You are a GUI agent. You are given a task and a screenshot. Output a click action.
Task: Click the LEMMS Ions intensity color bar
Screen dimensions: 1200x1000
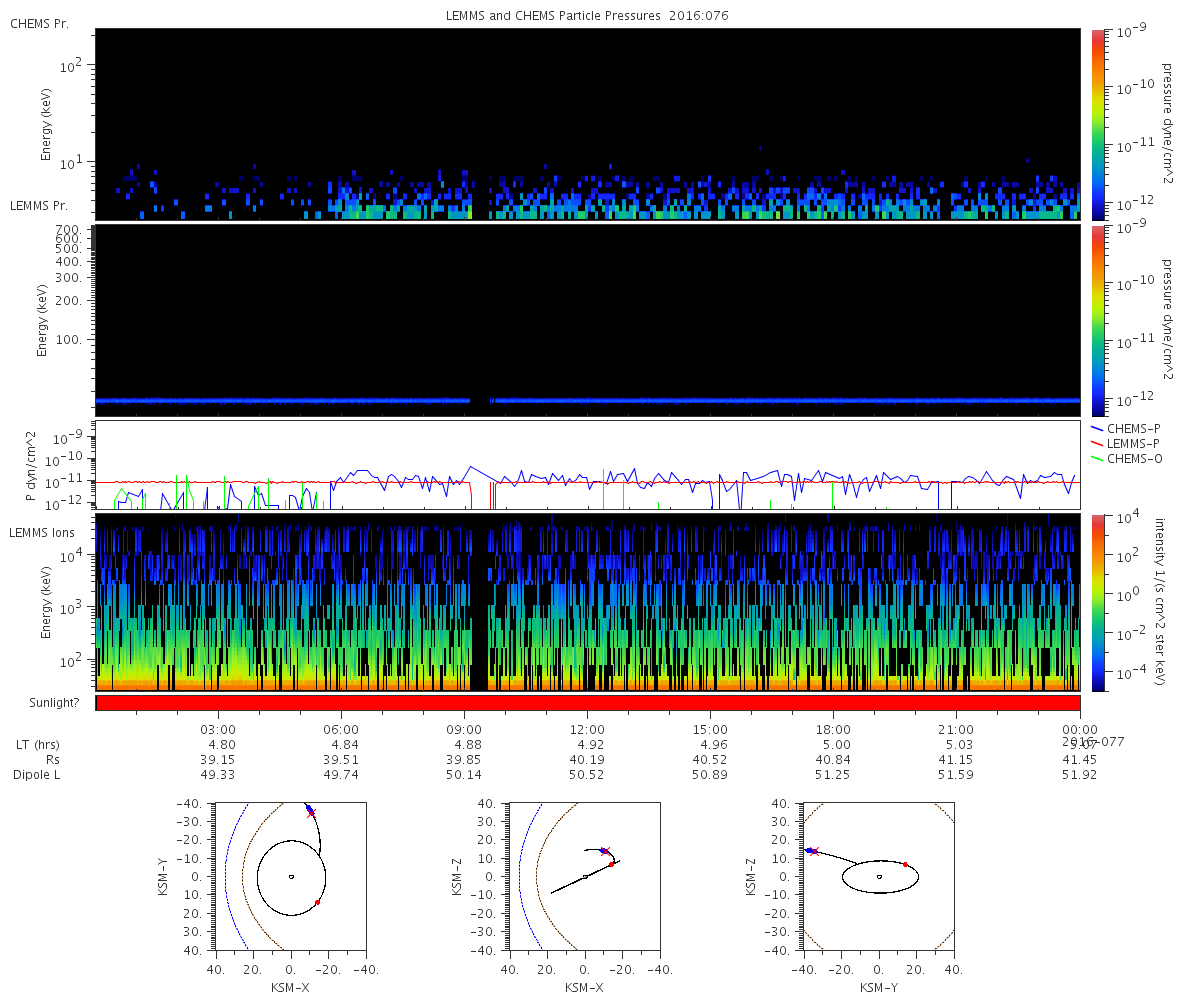[1097, 602]
